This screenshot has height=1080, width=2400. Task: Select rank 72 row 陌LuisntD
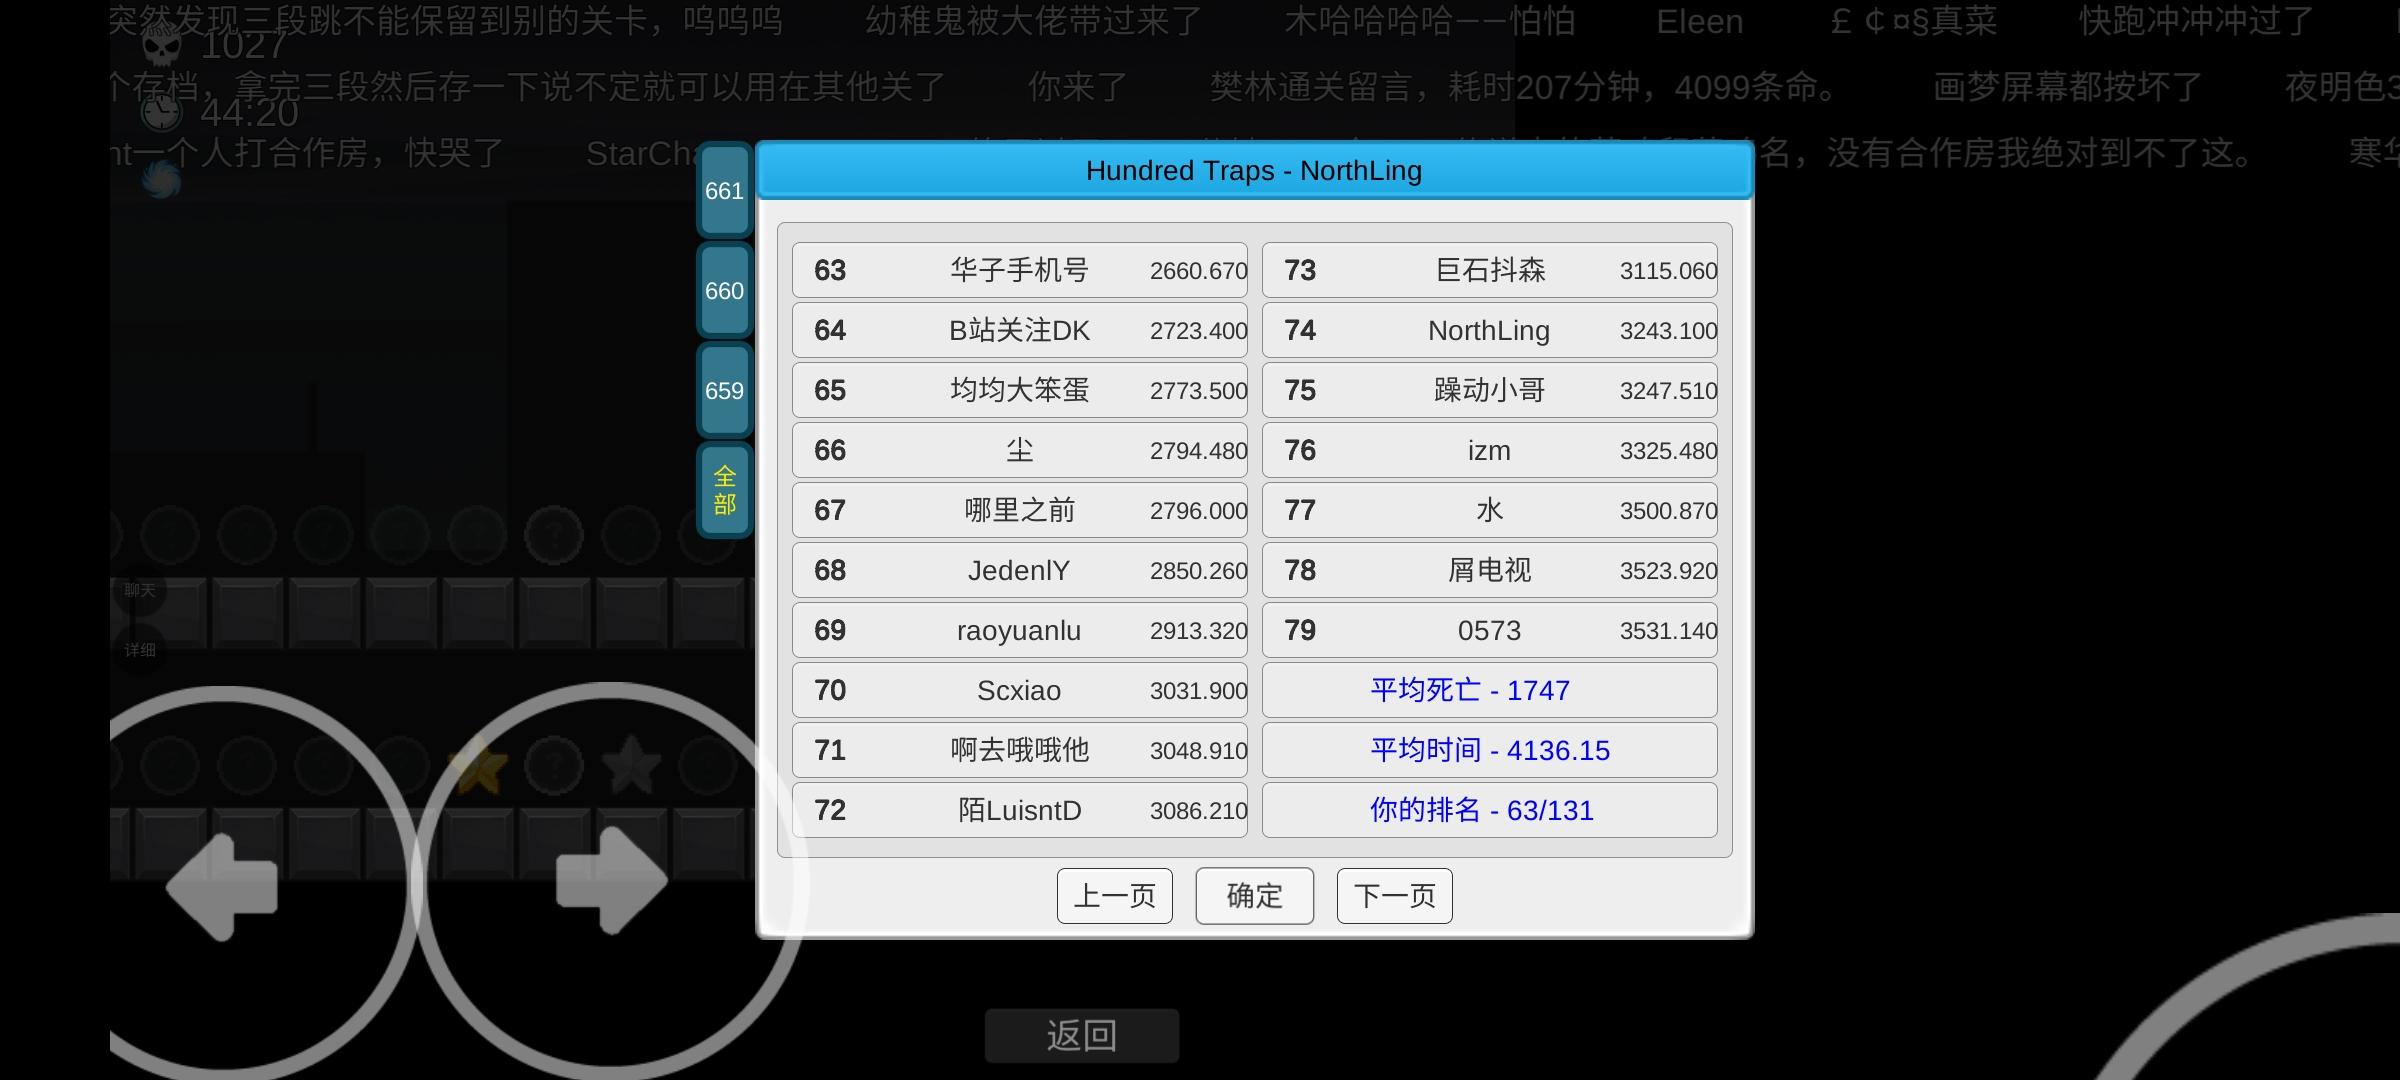coord(1020,810)
